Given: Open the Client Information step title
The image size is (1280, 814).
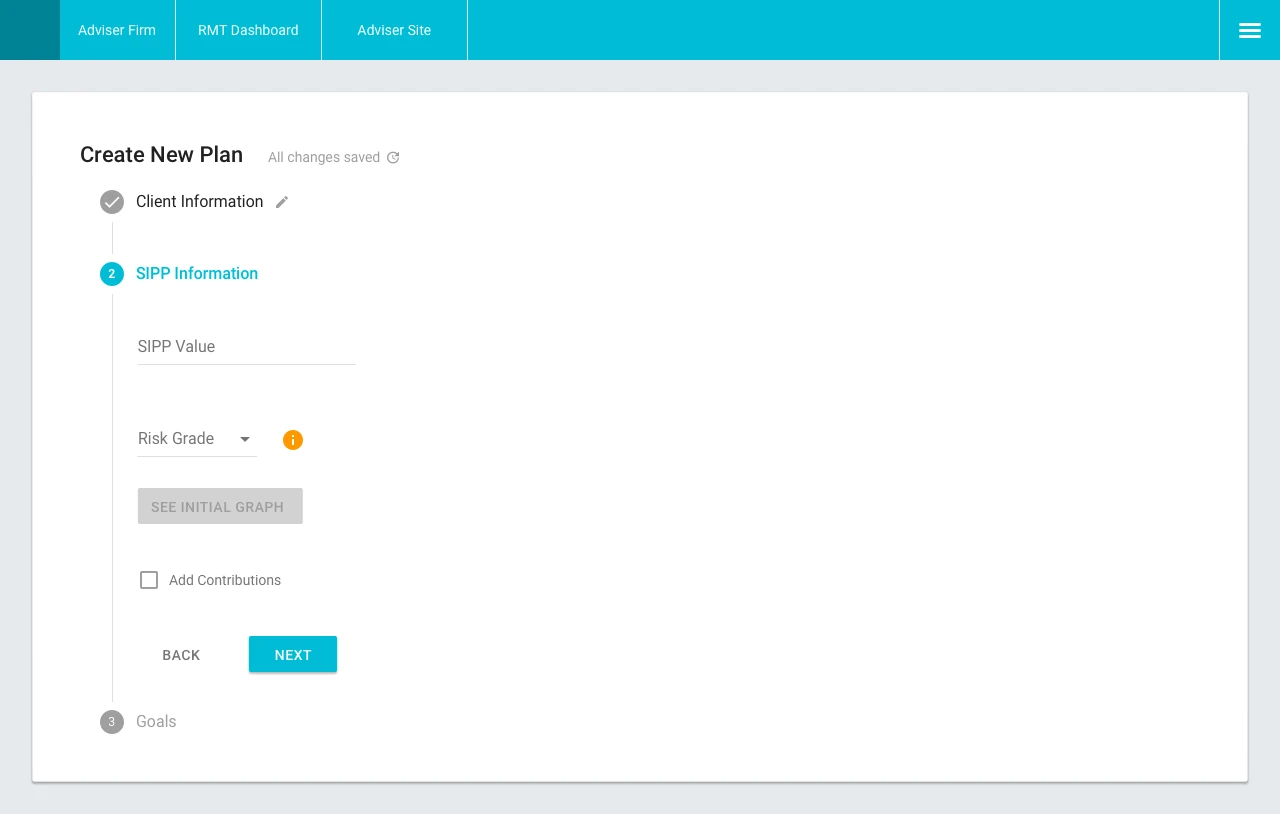Looking at the screenshot, I should click(200, 202).
